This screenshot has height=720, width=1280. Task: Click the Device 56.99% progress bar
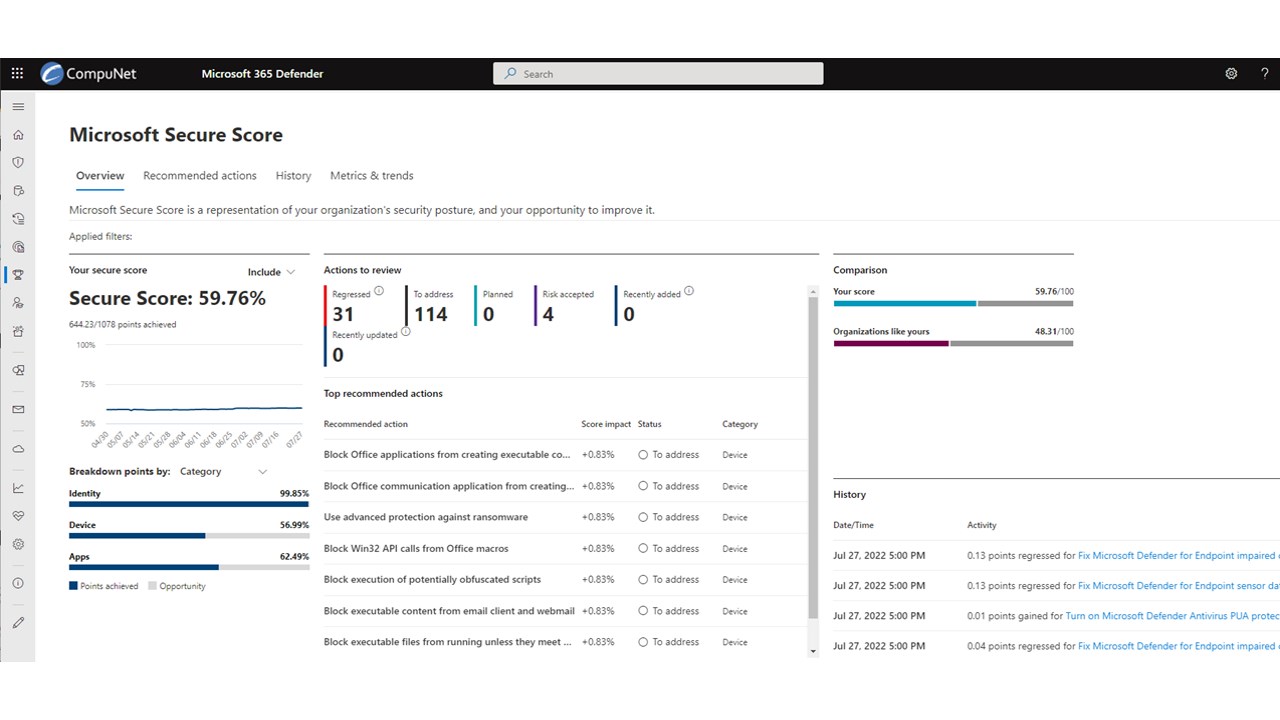(x=189, y=536)
